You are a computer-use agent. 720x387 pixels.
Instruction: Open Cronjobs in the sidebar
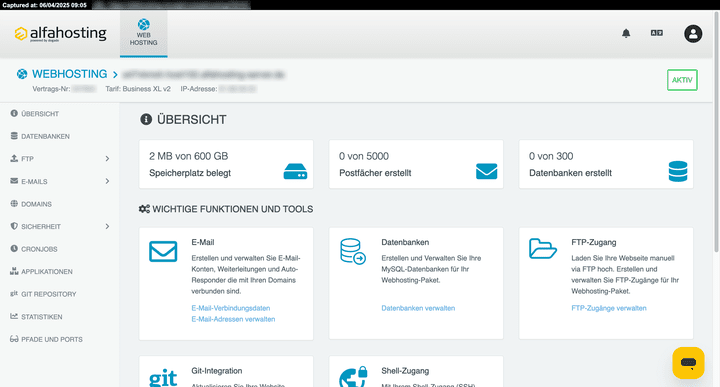pos(39,249)
